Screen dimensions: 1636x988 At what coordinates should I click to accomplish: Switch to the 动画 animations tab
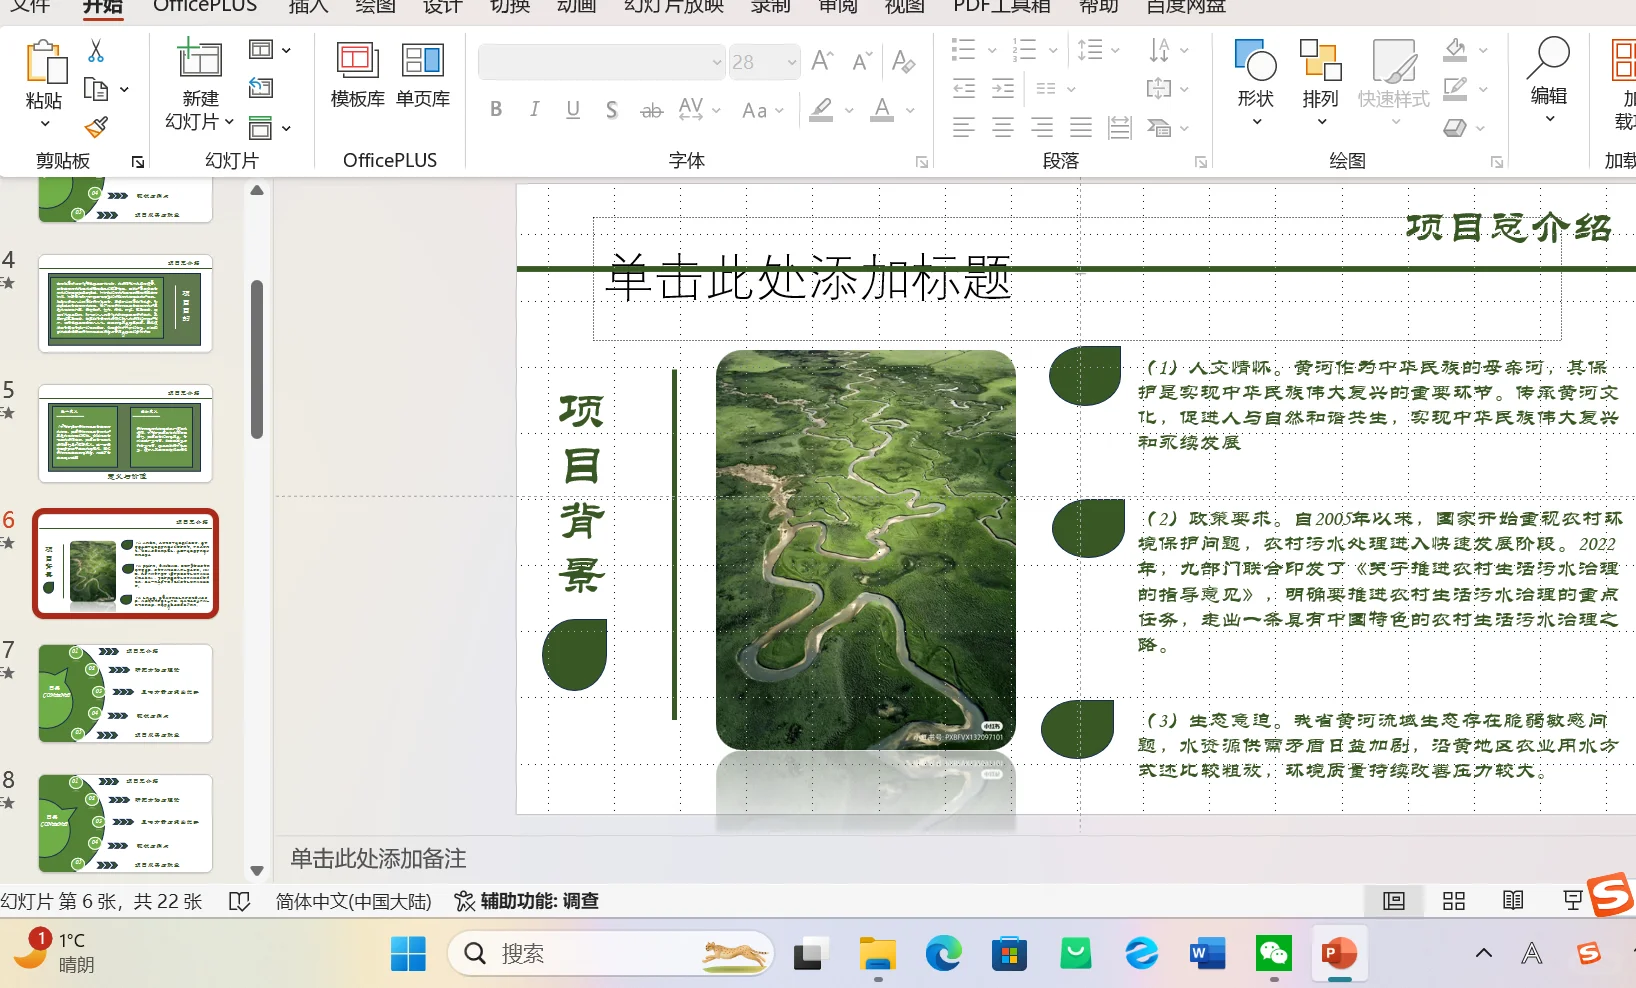point(577,7)
